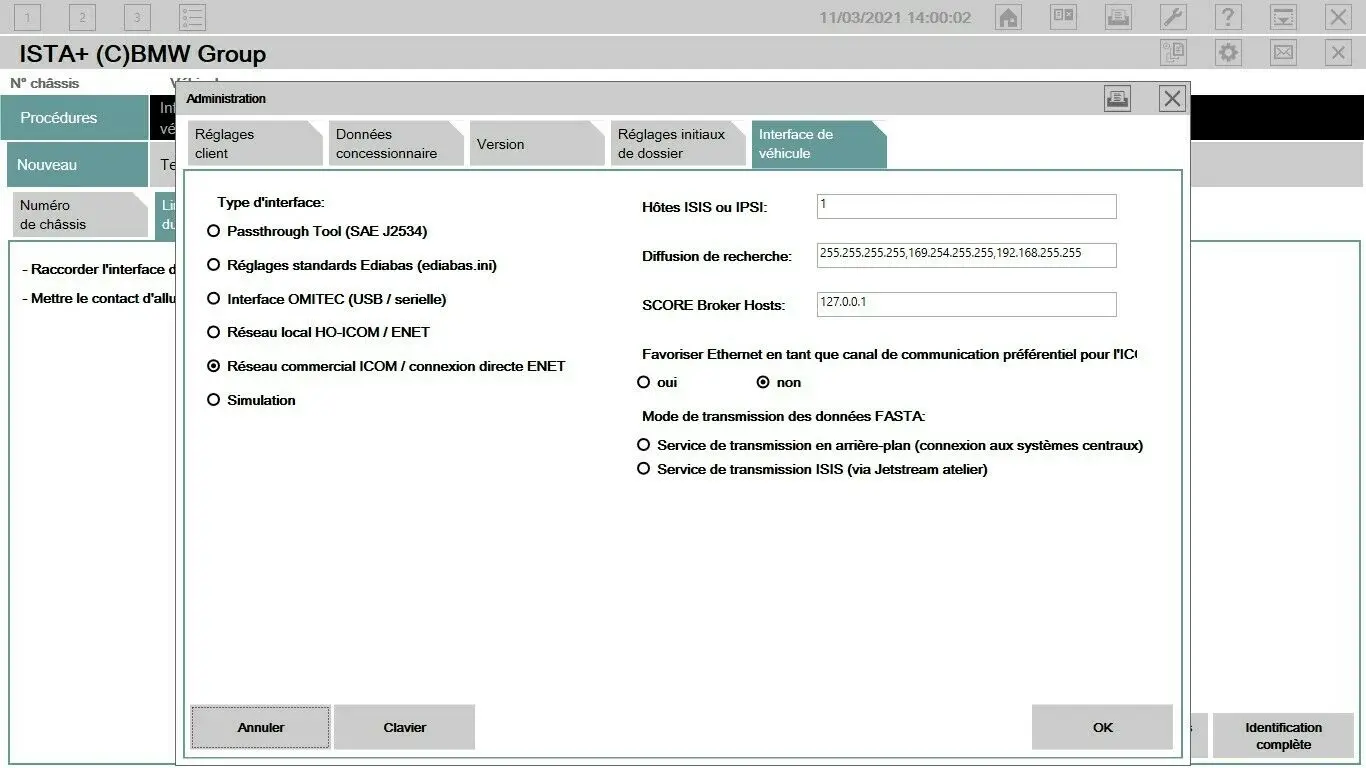
Task: Open the Numéro de châssis tab
Action: click(80, 215)
